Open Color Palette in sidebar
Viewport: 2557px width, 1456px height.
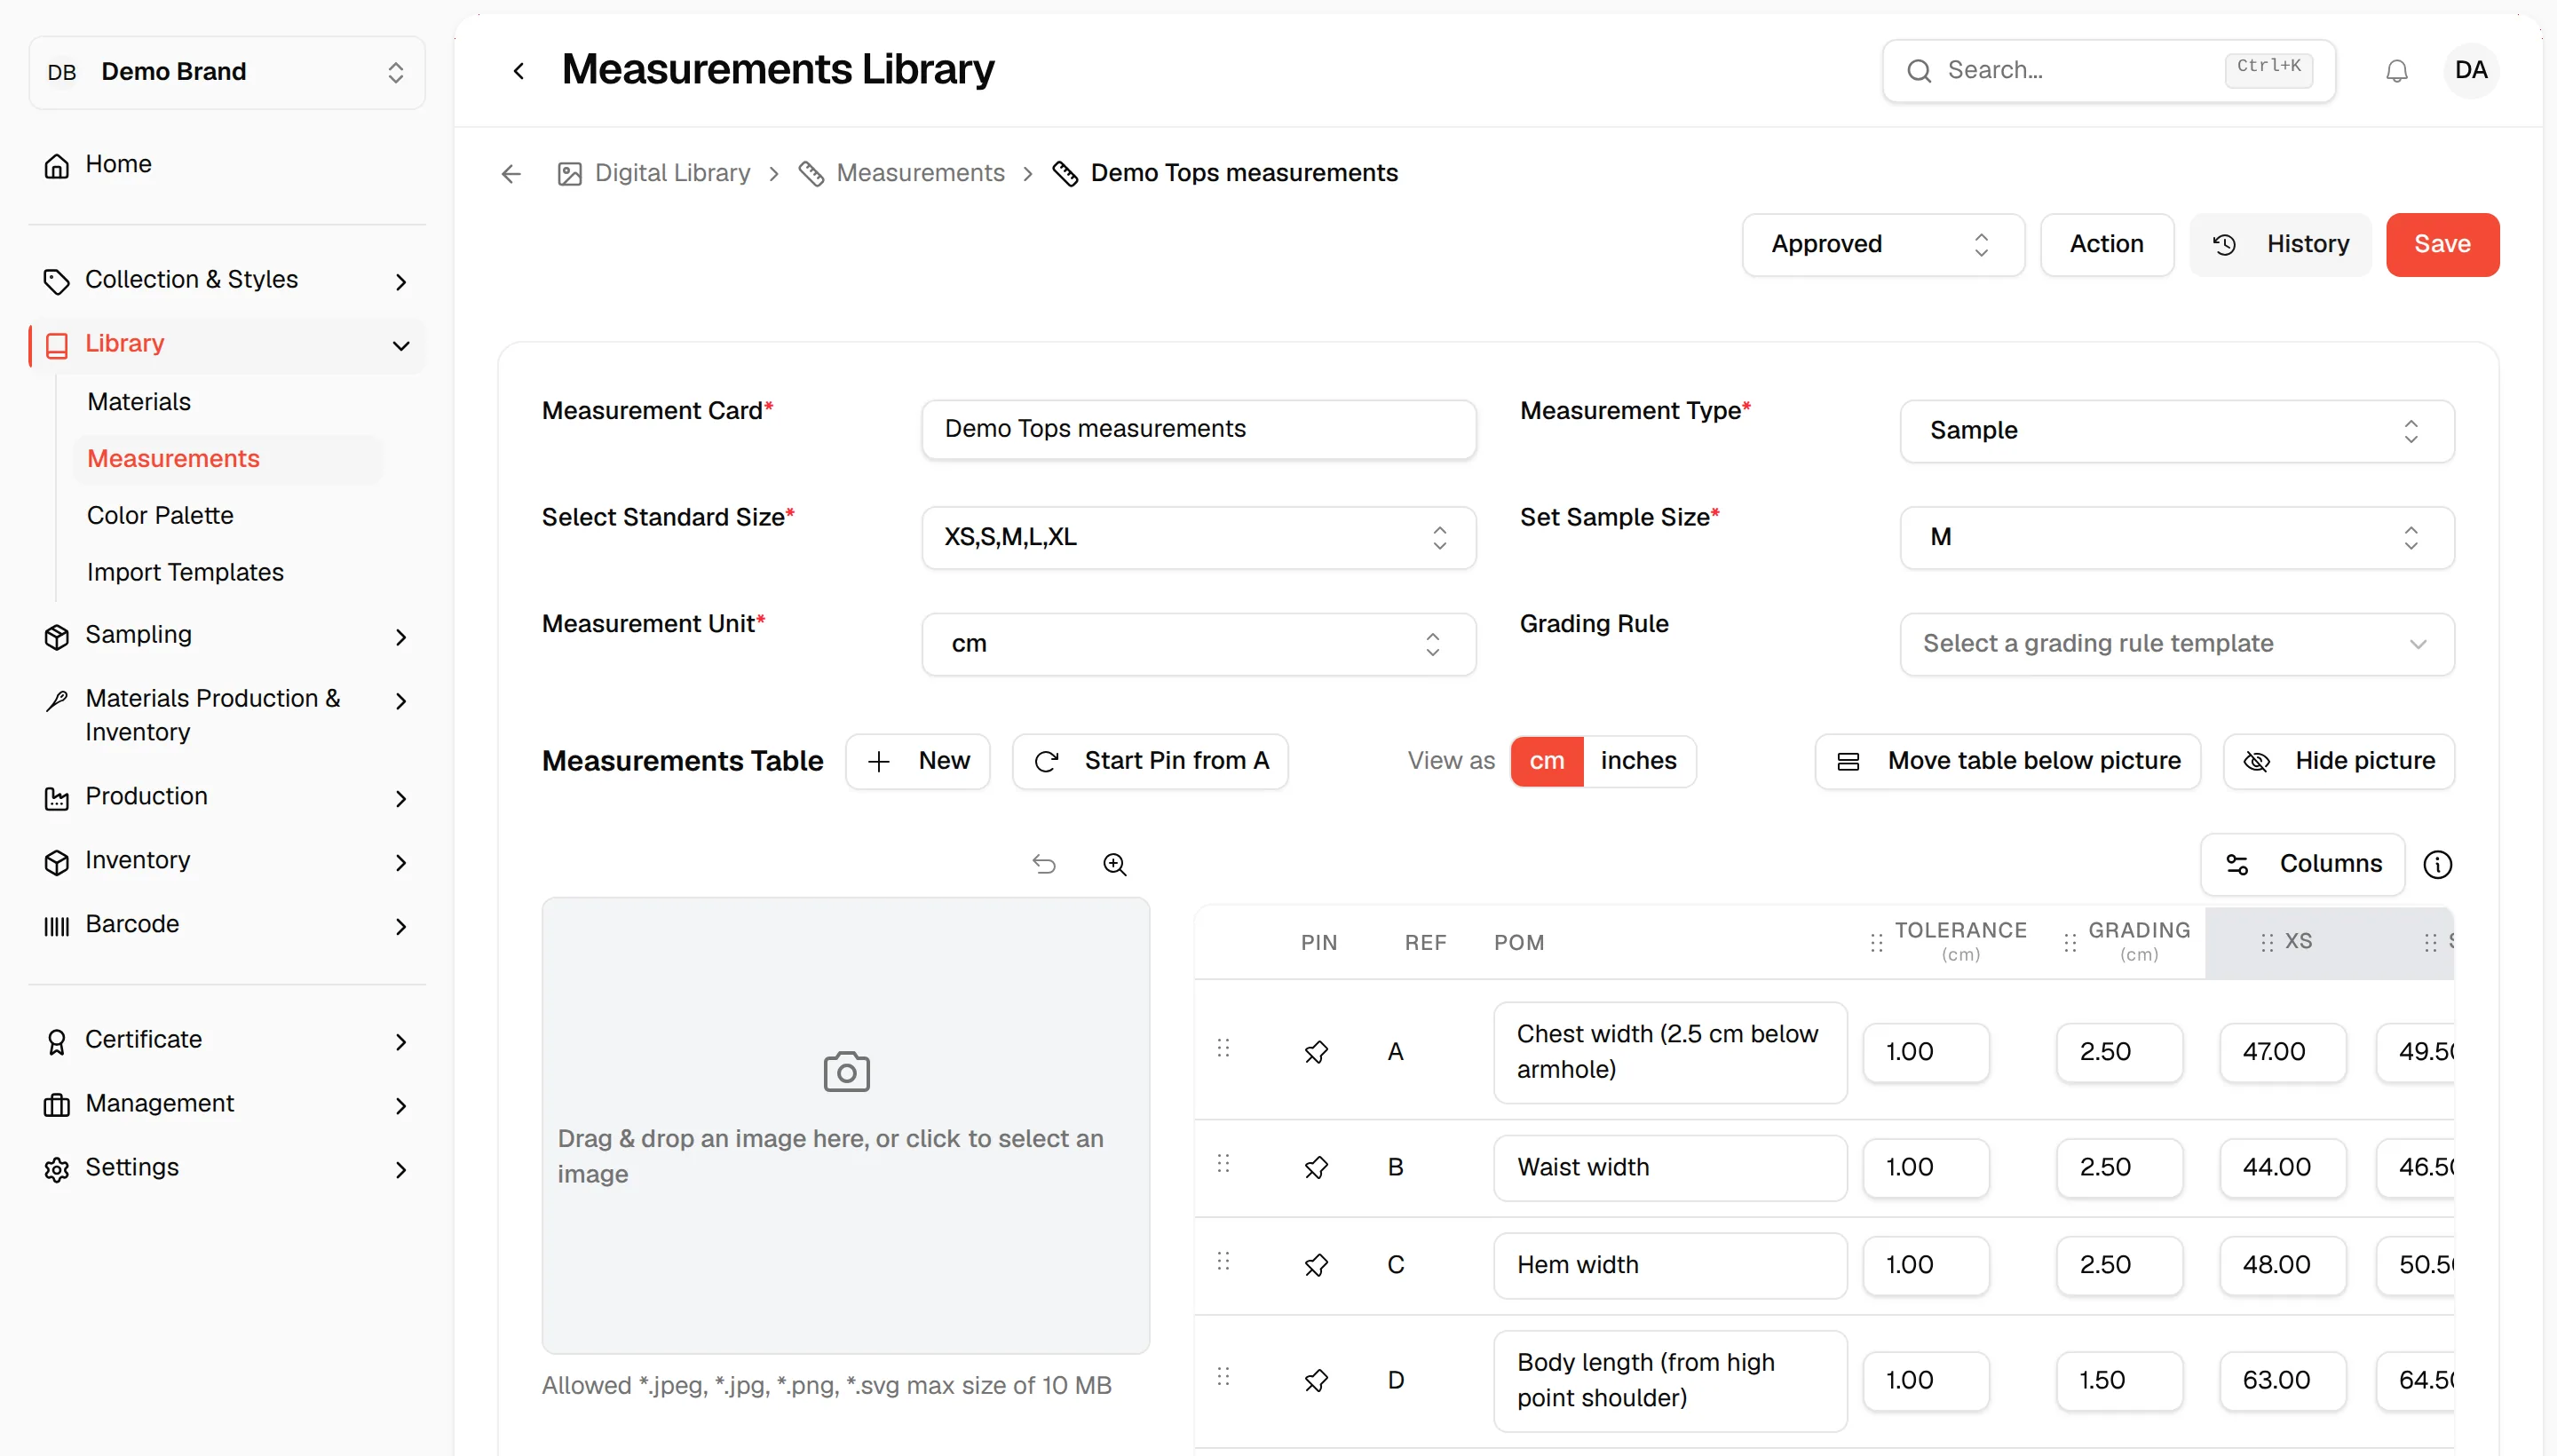pos(160,516)
